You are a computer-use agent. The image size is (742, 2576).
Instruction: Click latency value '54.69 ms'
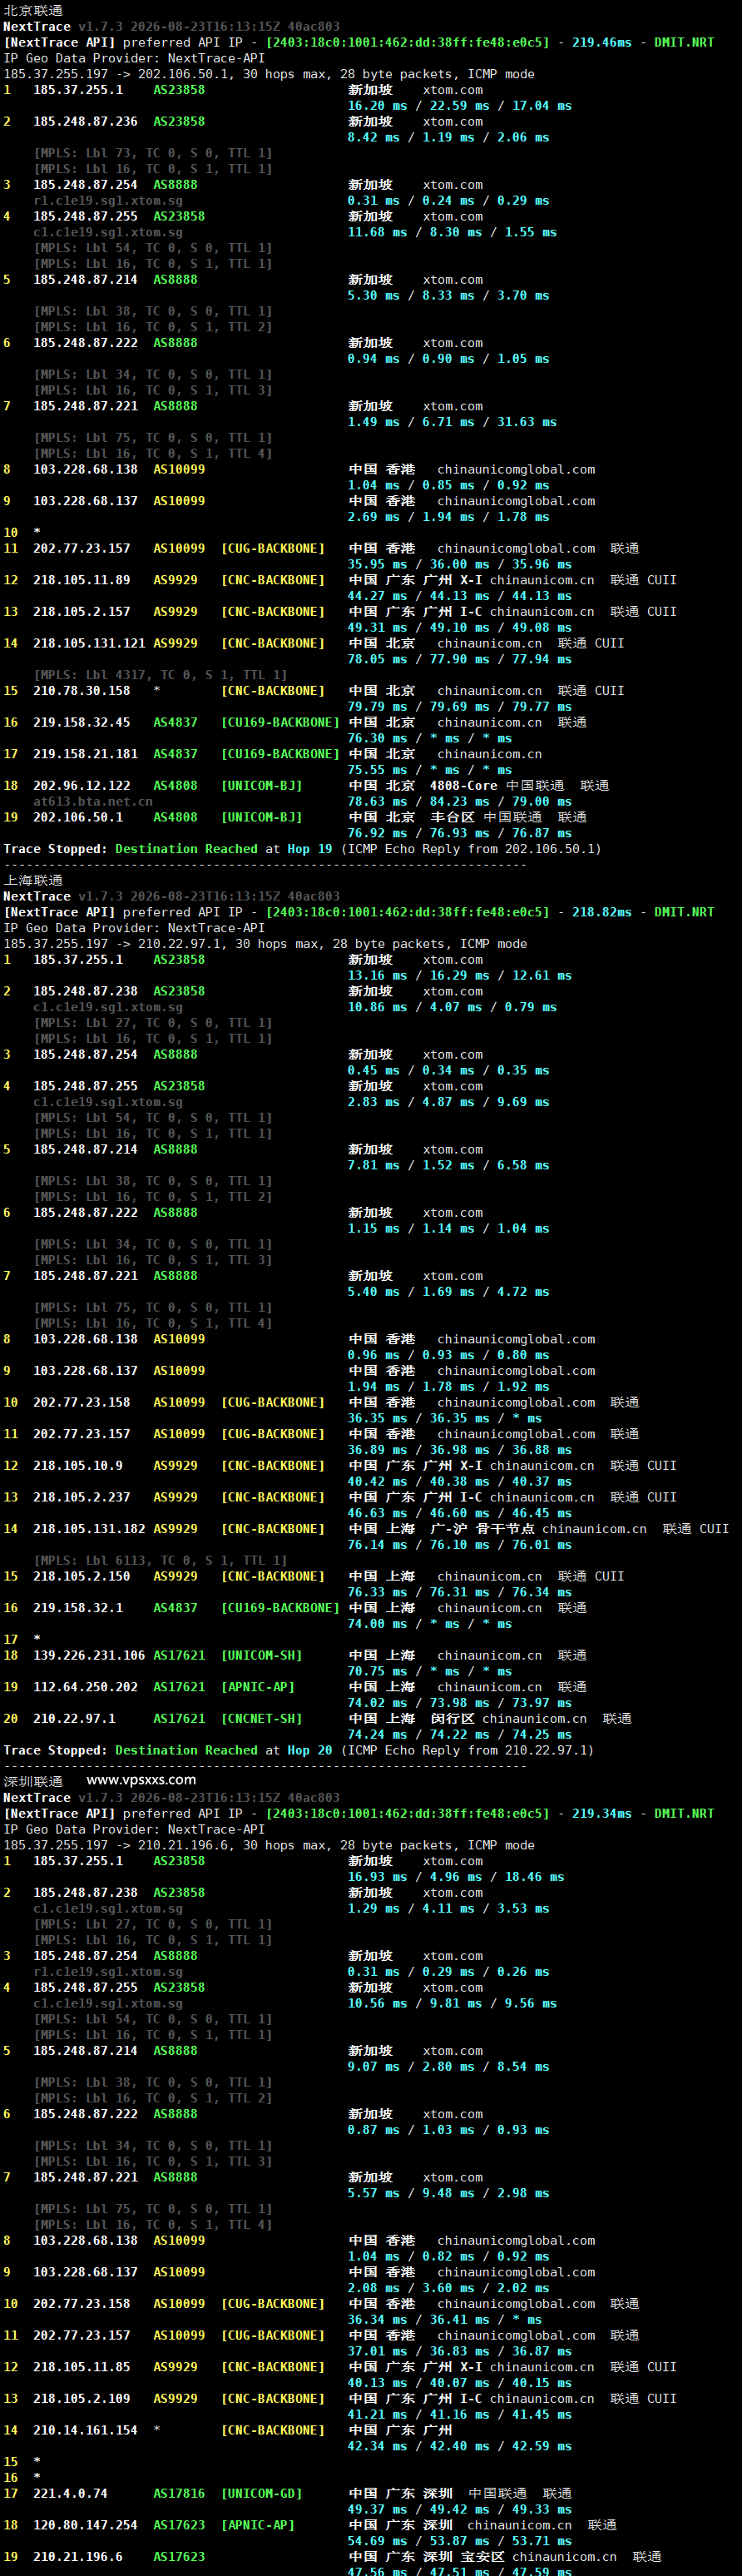tap(377, 2541)
